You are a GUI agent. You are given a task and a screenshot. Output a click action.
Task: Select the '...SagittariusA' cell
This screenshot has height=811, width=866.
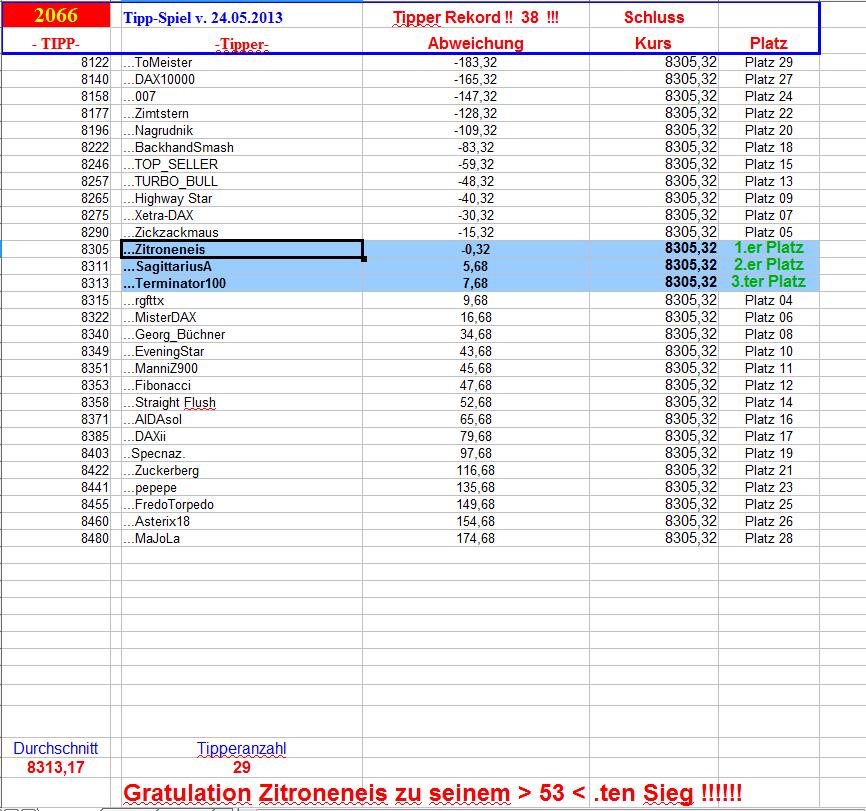[242, 266]
